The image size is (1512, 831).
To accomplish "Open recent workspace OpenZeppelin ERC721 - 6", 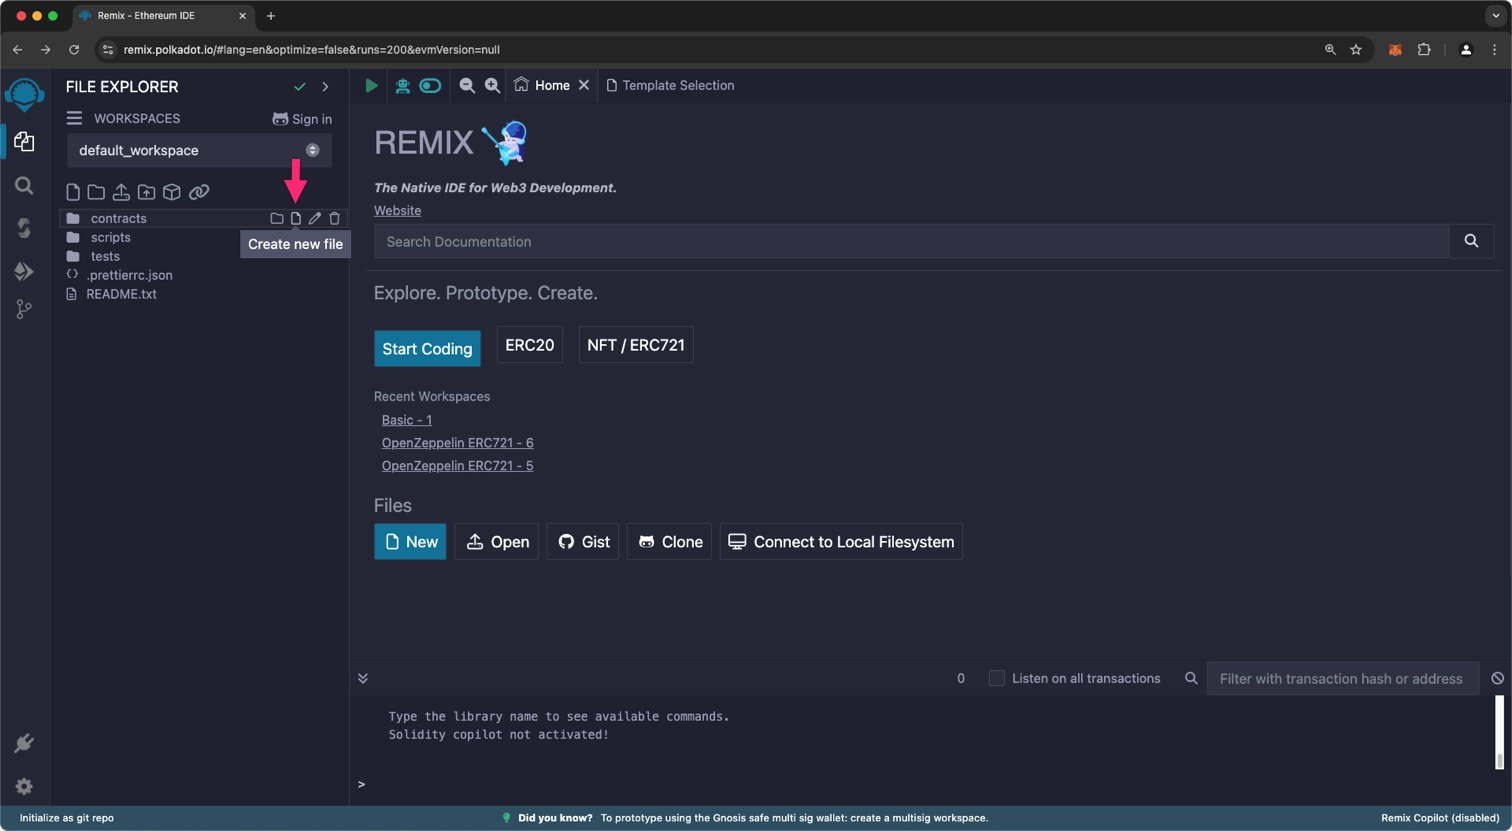I will coord(457,442).
